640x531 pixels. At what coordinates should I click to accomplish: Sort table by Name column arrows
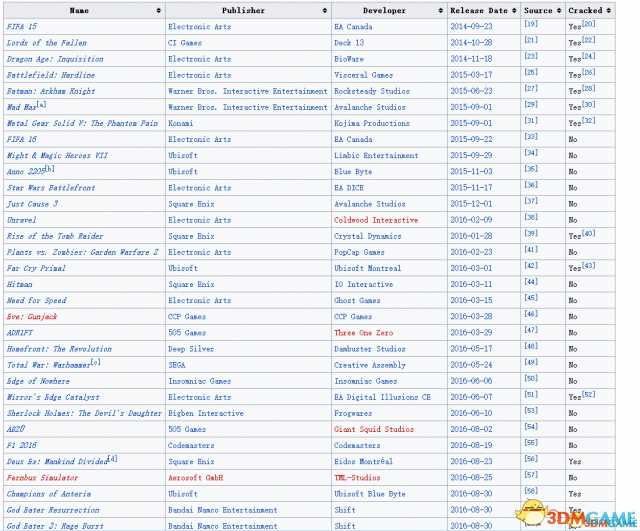(x=158, y=10)
